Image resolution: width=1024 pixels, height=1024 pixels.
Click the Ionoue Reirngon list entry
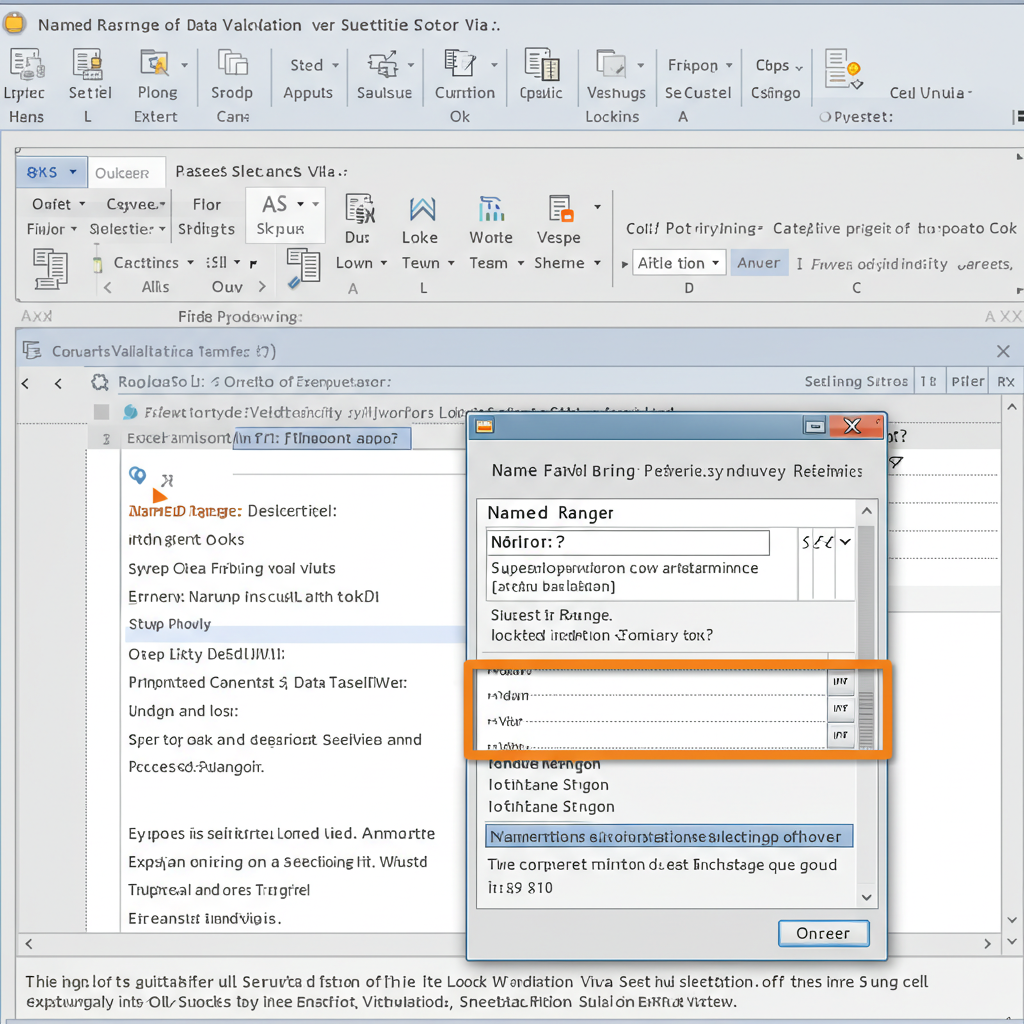click(544, 764)
